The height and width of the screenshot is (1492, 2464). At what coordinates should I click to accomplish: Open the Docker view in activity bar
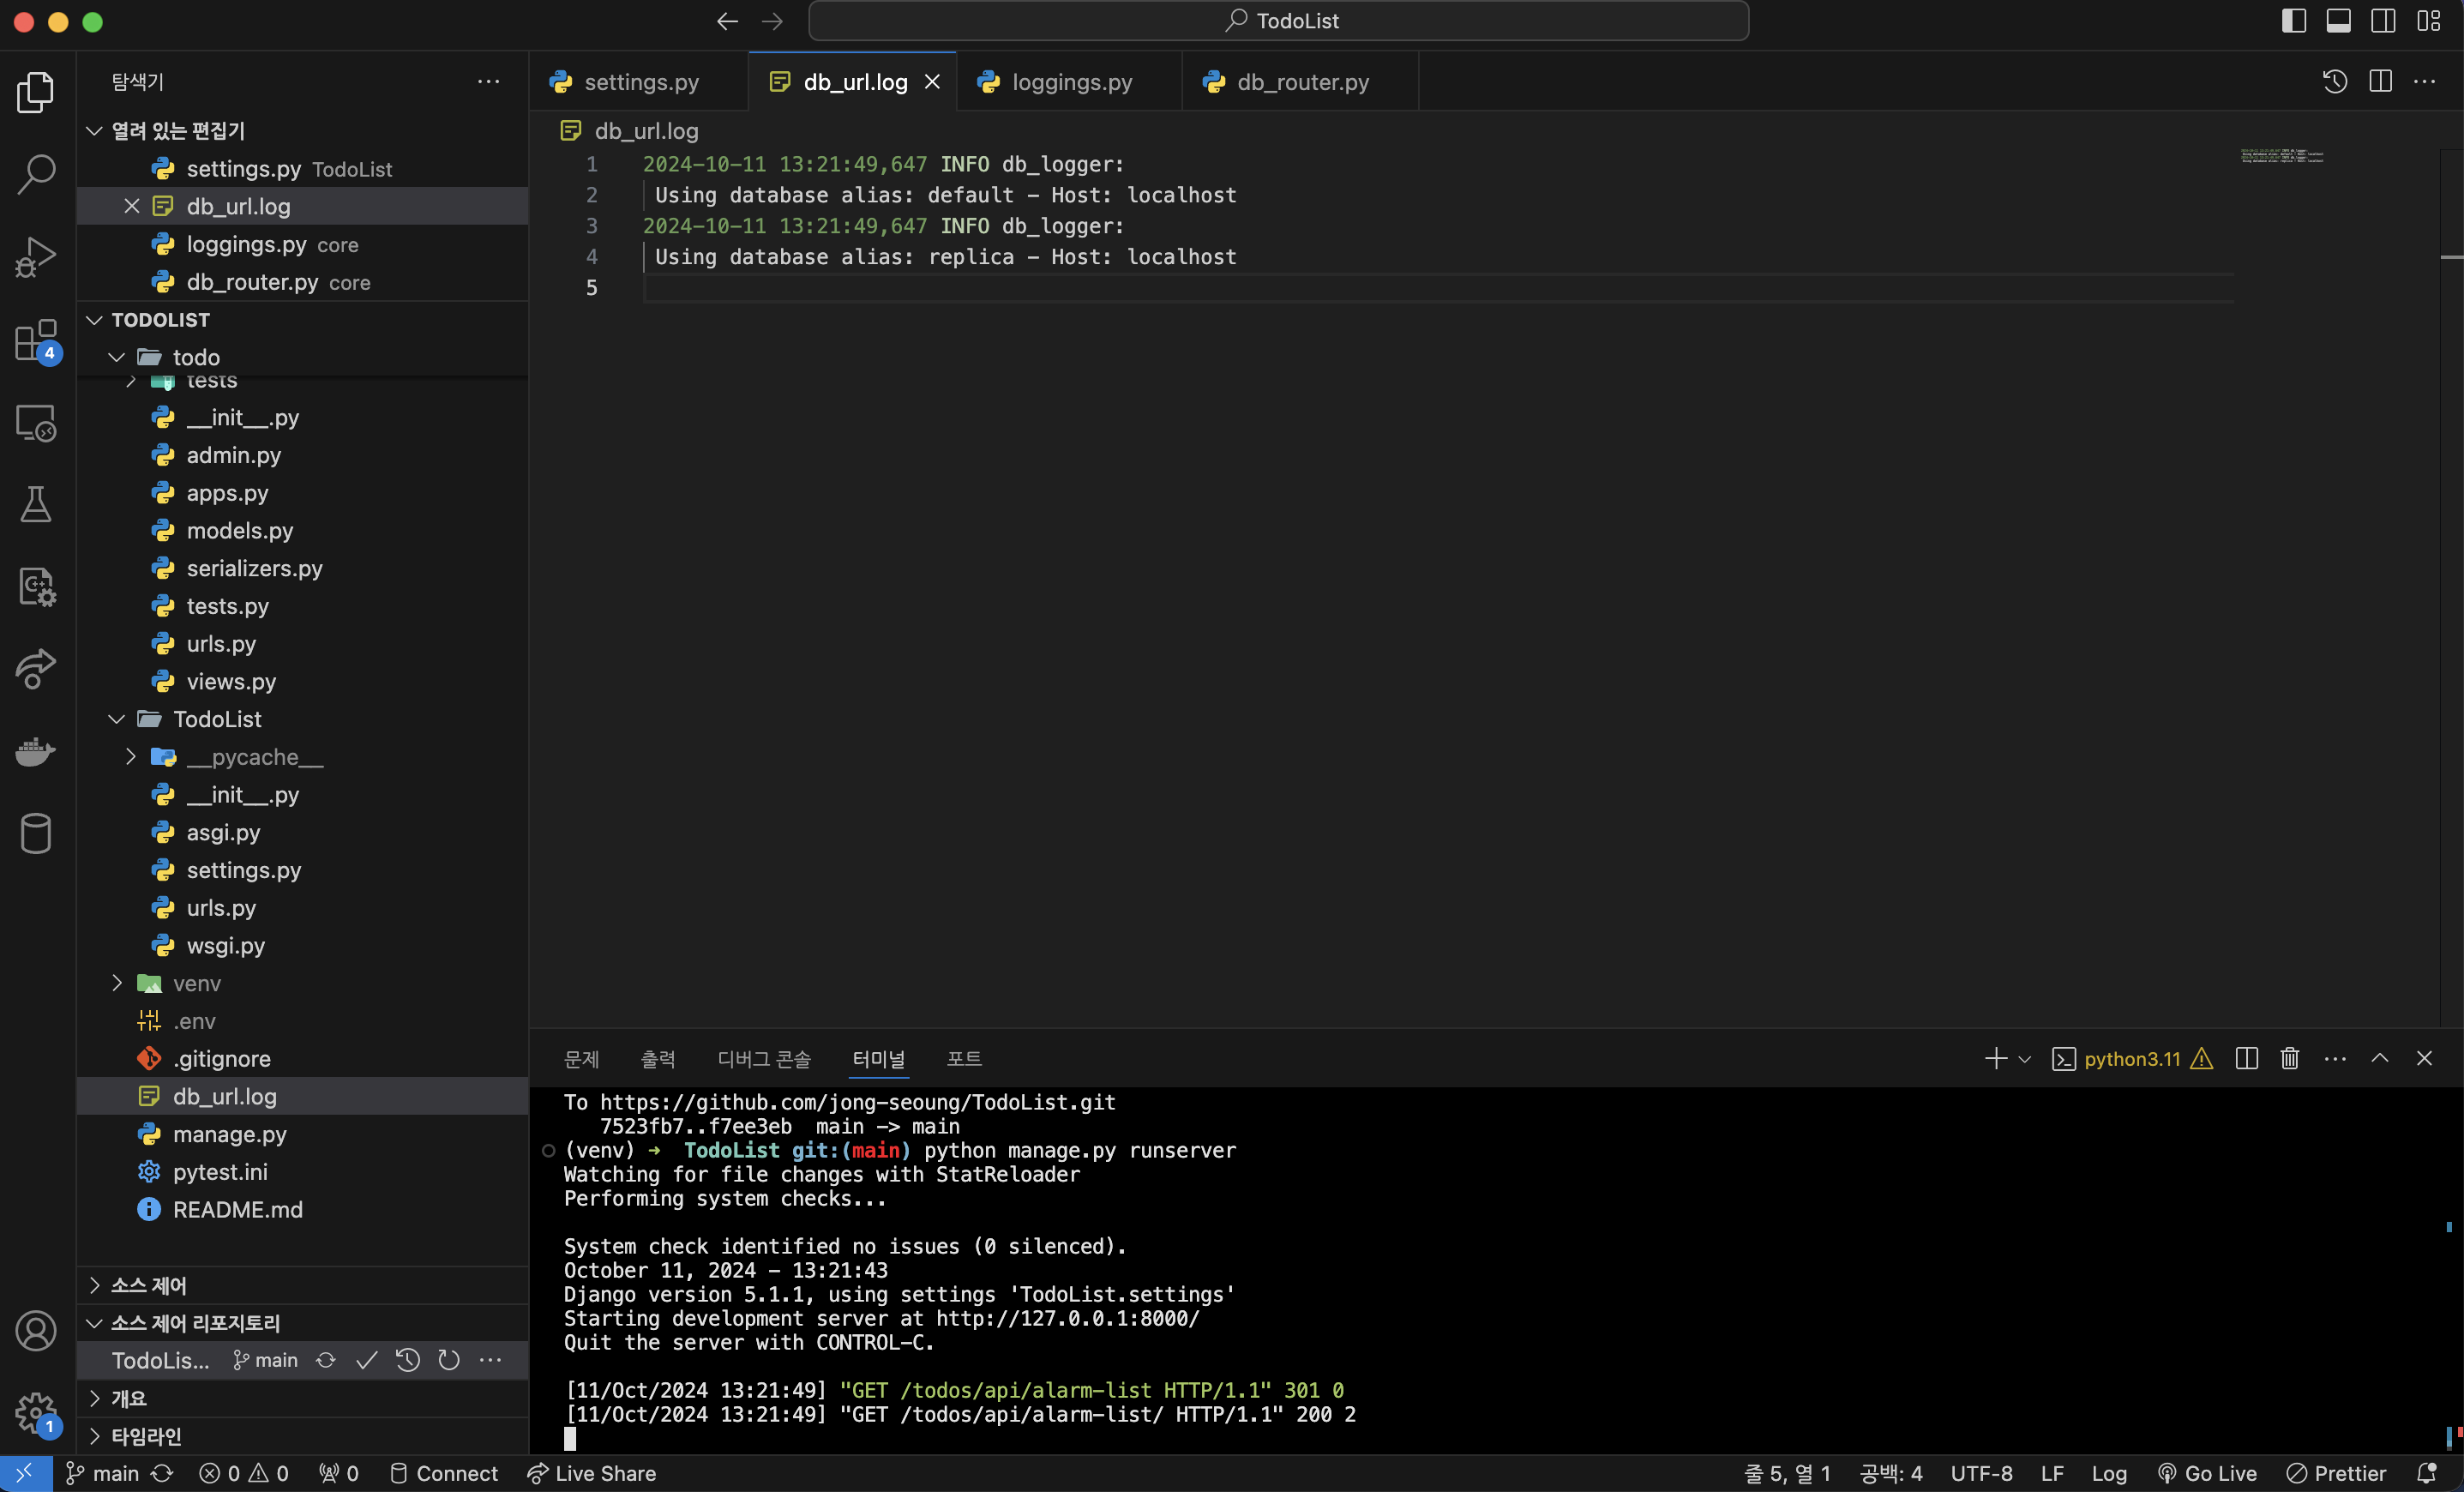point(36,751)
